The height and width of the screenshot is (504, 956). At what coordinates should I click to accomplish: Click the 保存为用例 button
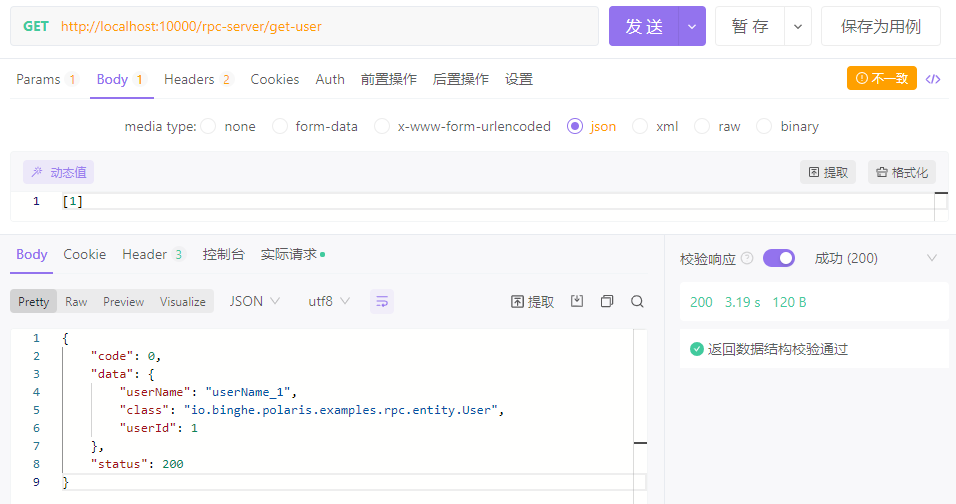[880, 27]
